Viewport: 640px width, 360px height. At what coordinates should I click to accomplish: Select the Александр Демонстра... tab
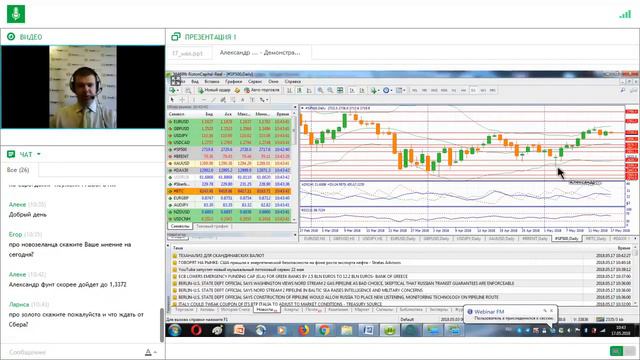coord(260,53)
